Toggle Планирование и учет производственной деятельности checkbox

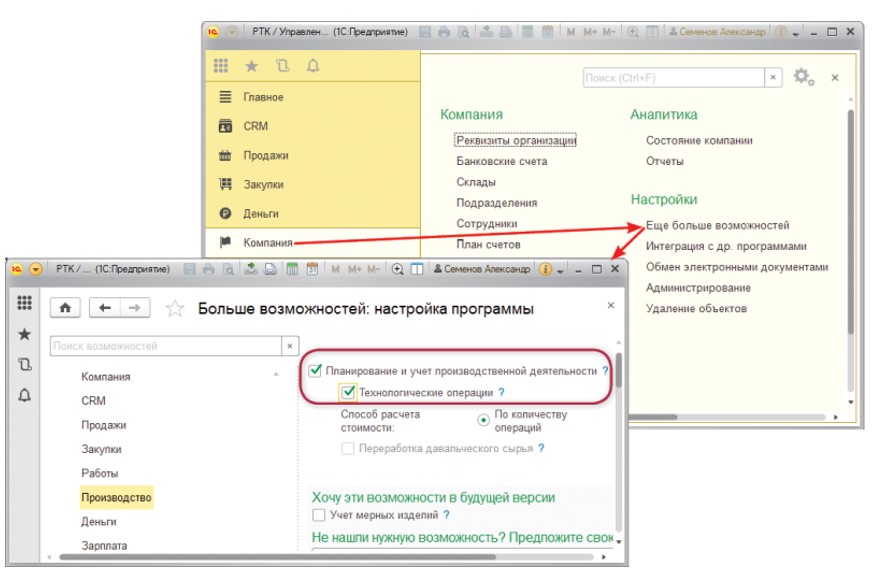pyautogui.click(x=317, y=371)
